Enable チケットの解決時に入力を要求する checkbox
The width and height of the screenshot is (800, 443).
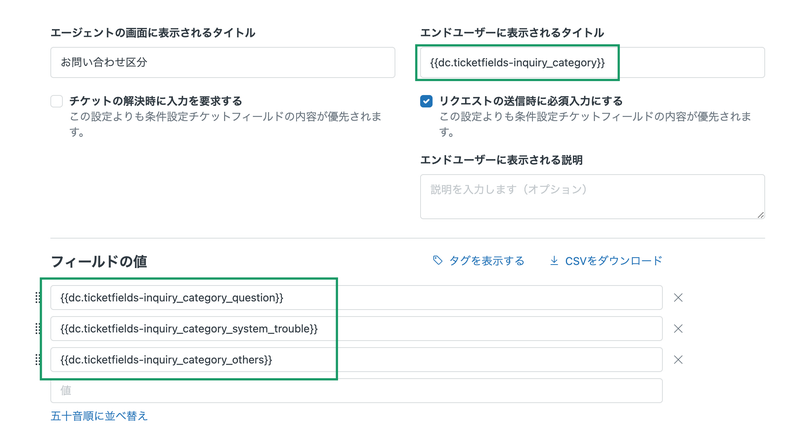57,101
